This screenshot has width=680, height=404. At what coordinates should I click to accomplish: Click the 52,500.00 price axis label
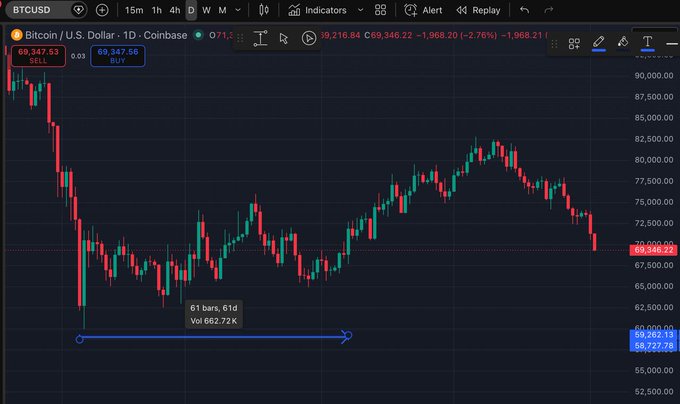(x=654, y=391)
